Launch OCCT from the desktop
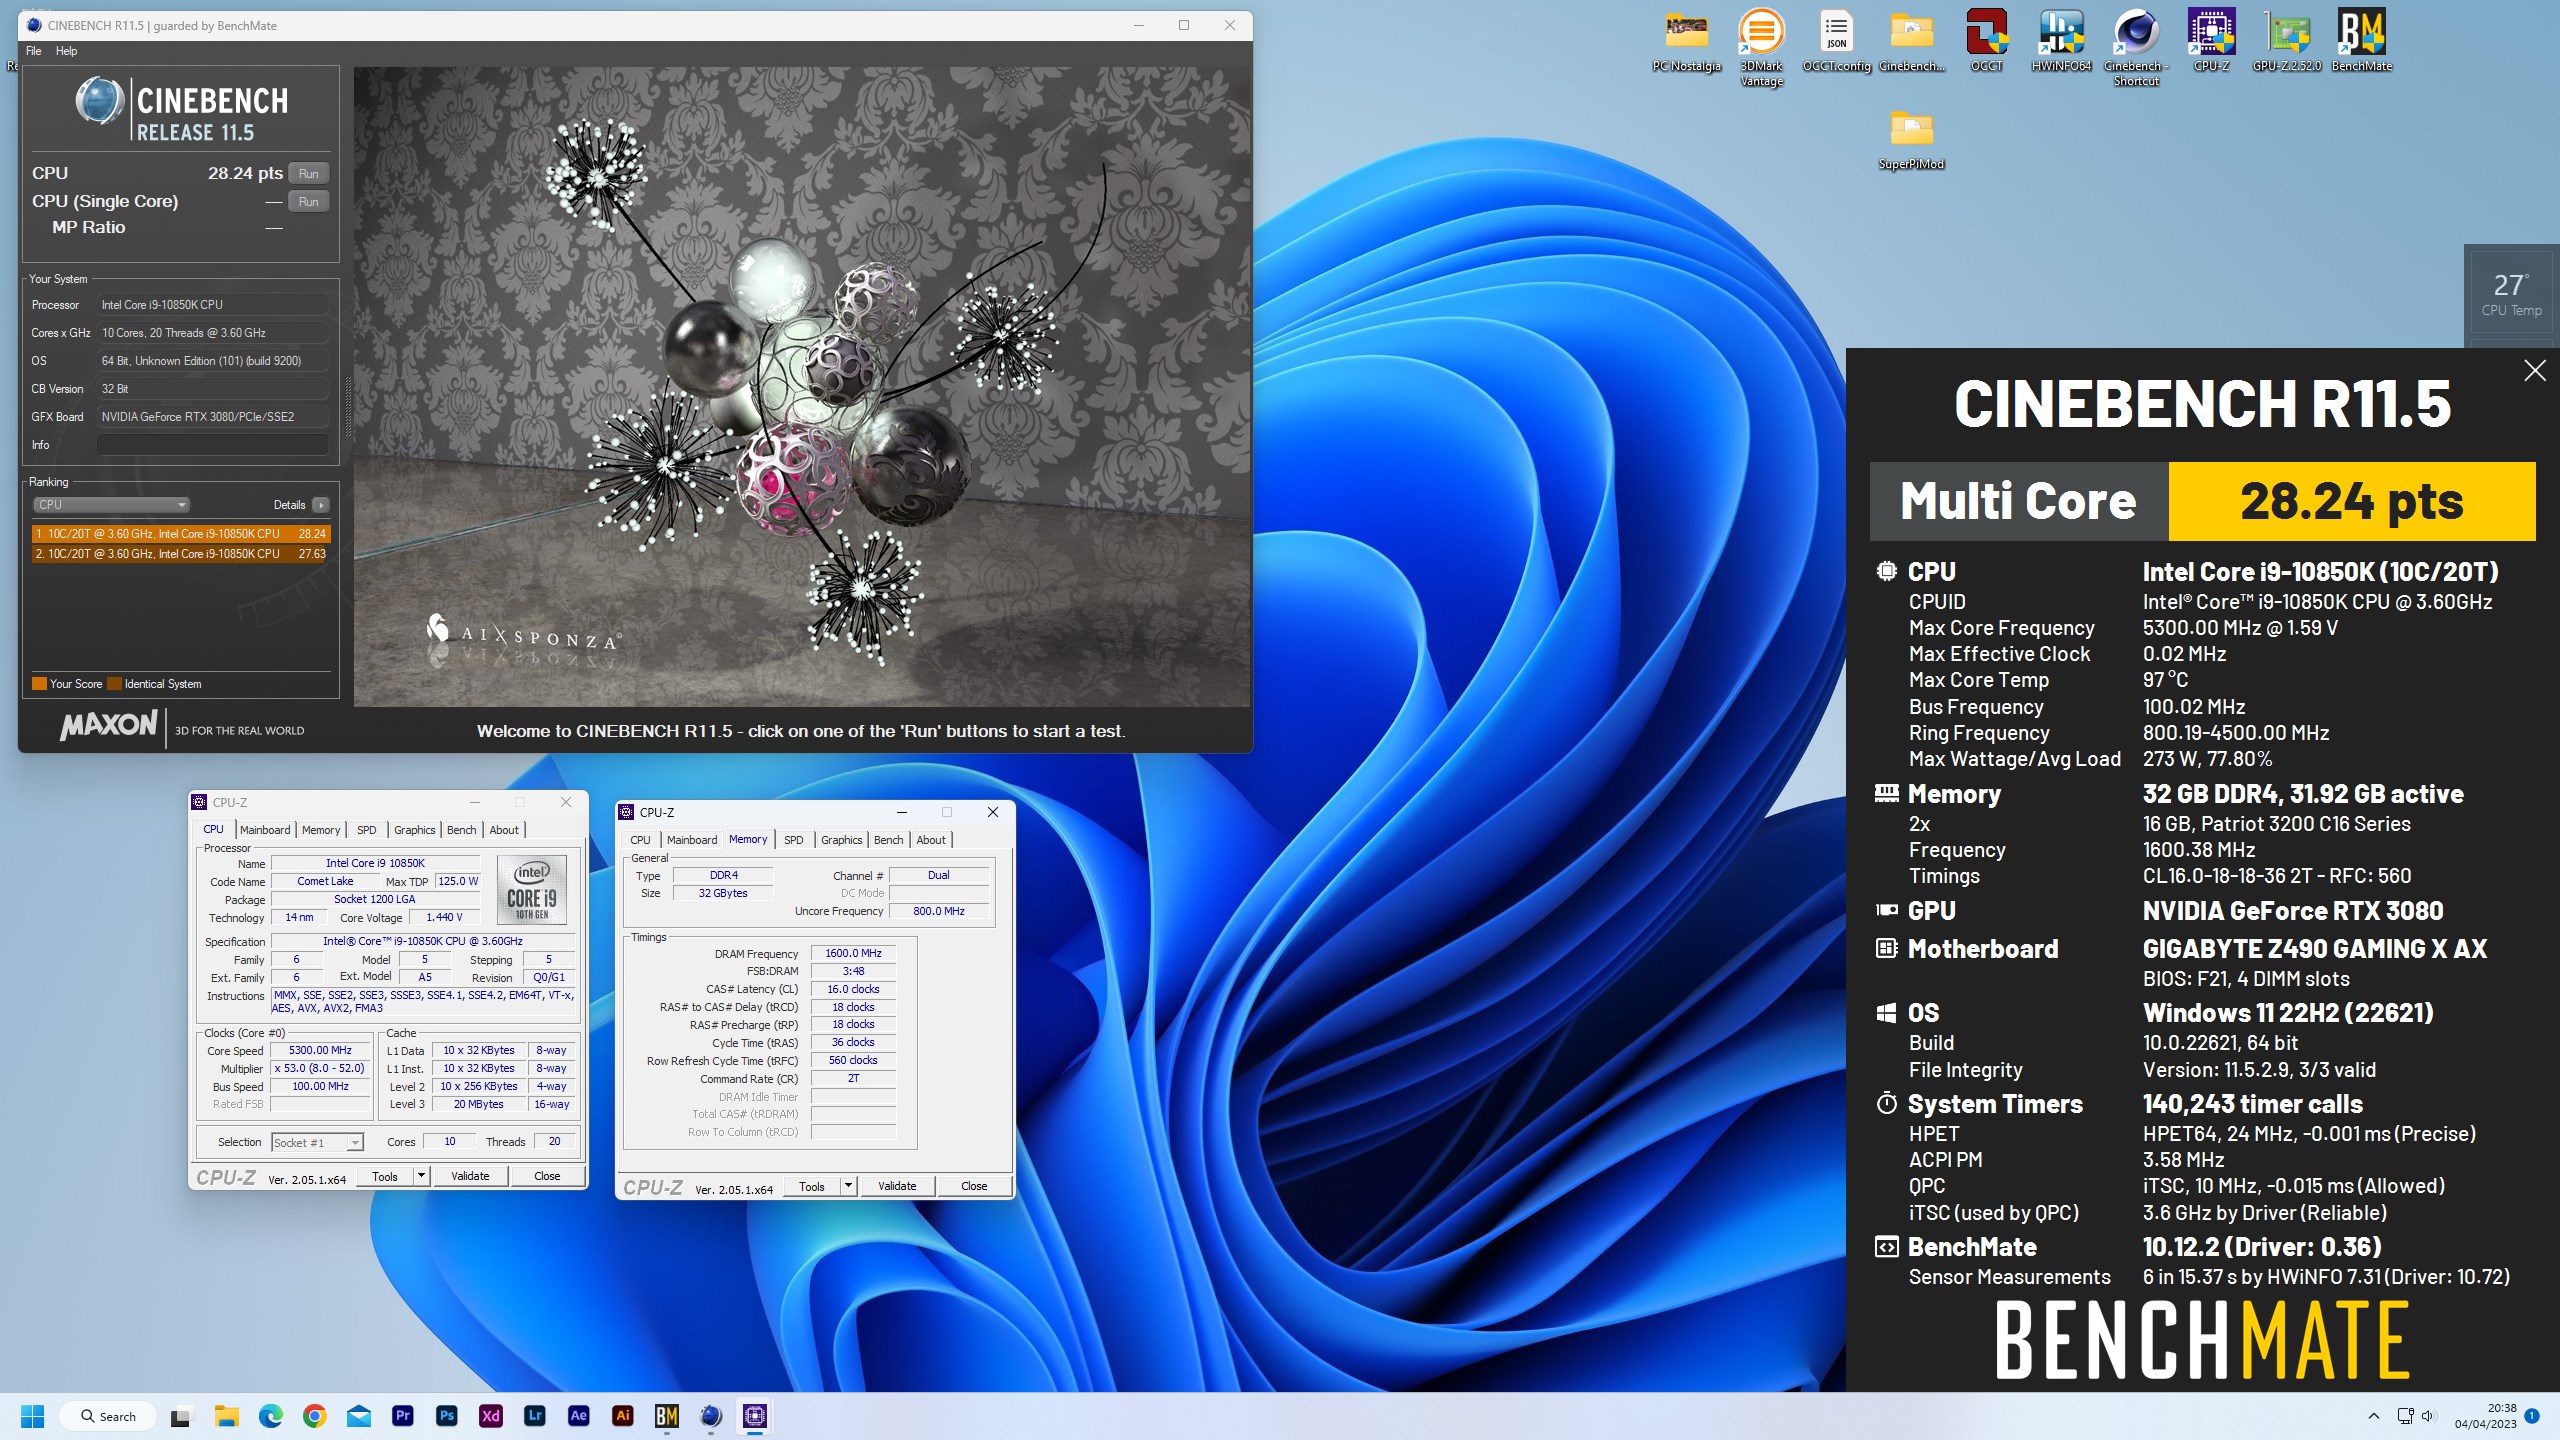The height and width of the screenshot is (1440, 2560). tap(1986, 40)
